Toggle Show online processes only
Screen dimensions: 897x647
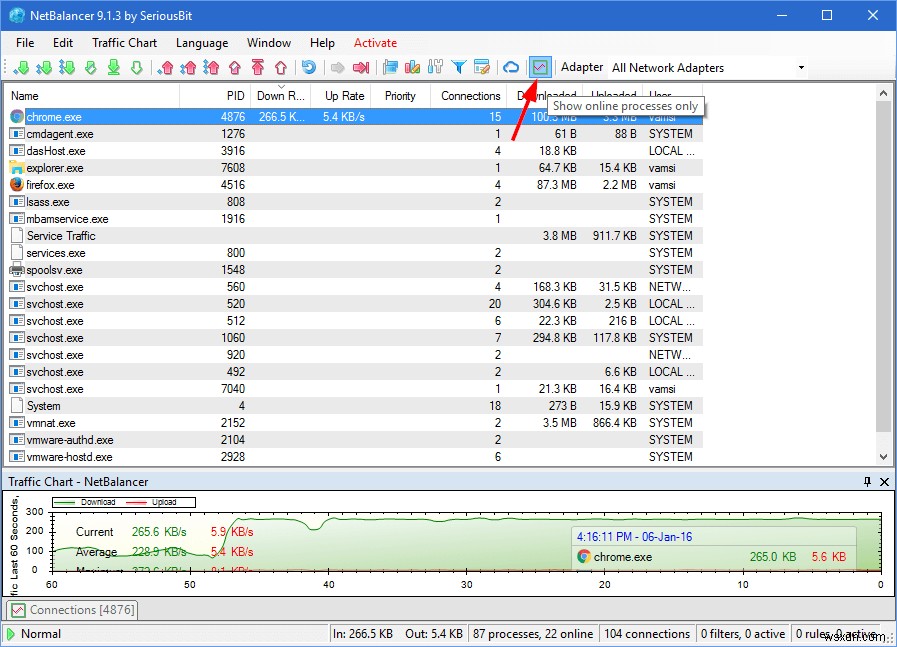pyautogui.click(x=540, y=67)
